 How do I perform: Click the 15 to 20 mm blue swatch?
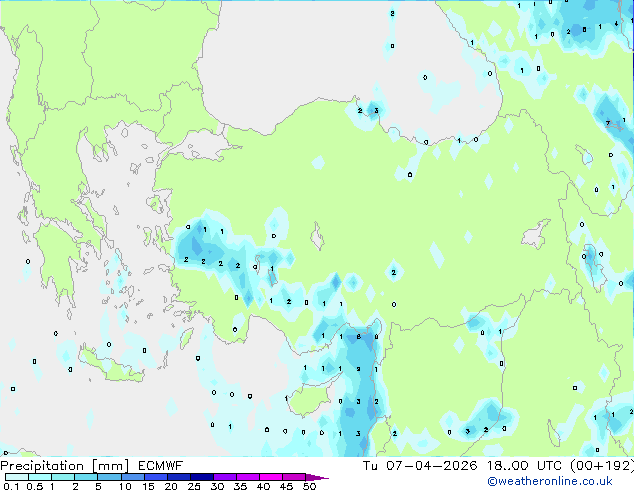156,477
